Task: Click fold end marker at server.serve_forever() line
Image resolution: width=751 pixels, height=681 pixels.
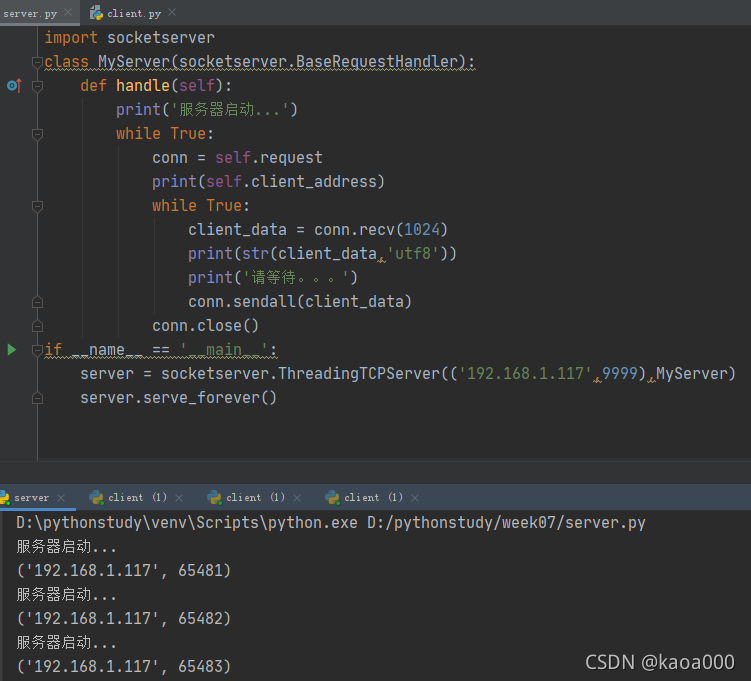Action: point(37,398)
